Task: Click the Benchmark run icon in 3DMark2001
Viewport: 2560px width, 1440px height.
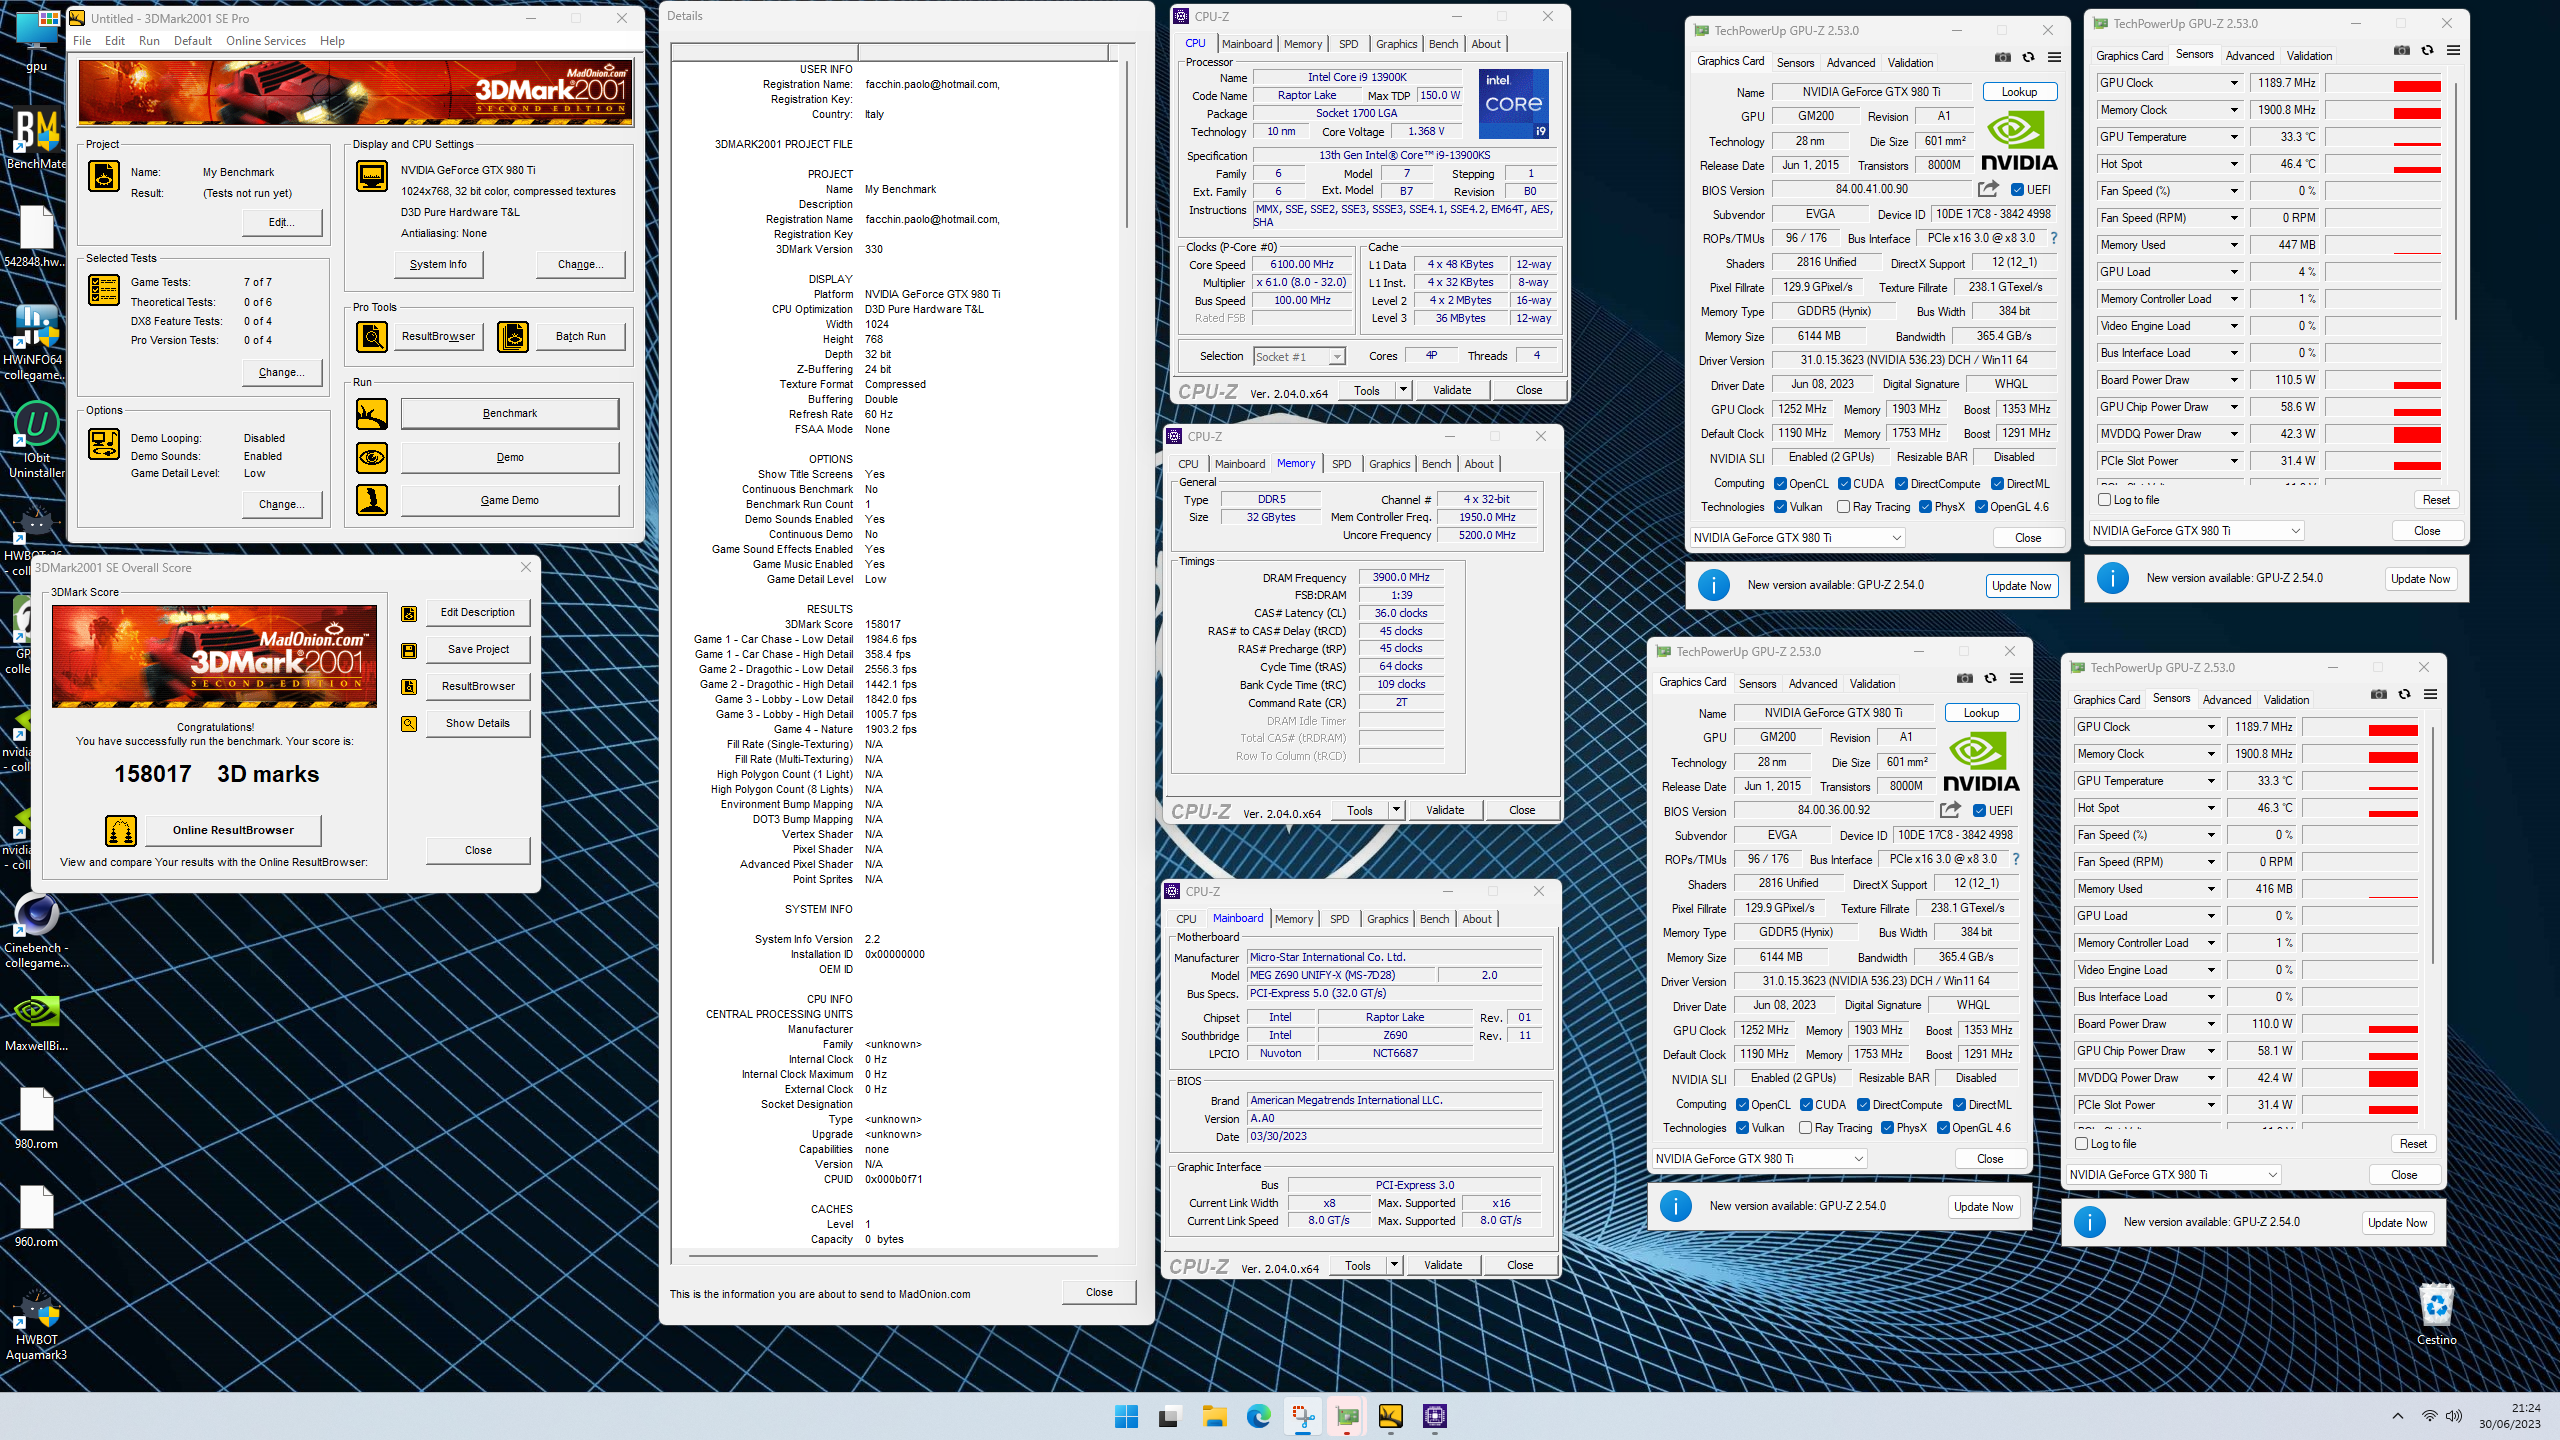Action: (x=372, y=414)
